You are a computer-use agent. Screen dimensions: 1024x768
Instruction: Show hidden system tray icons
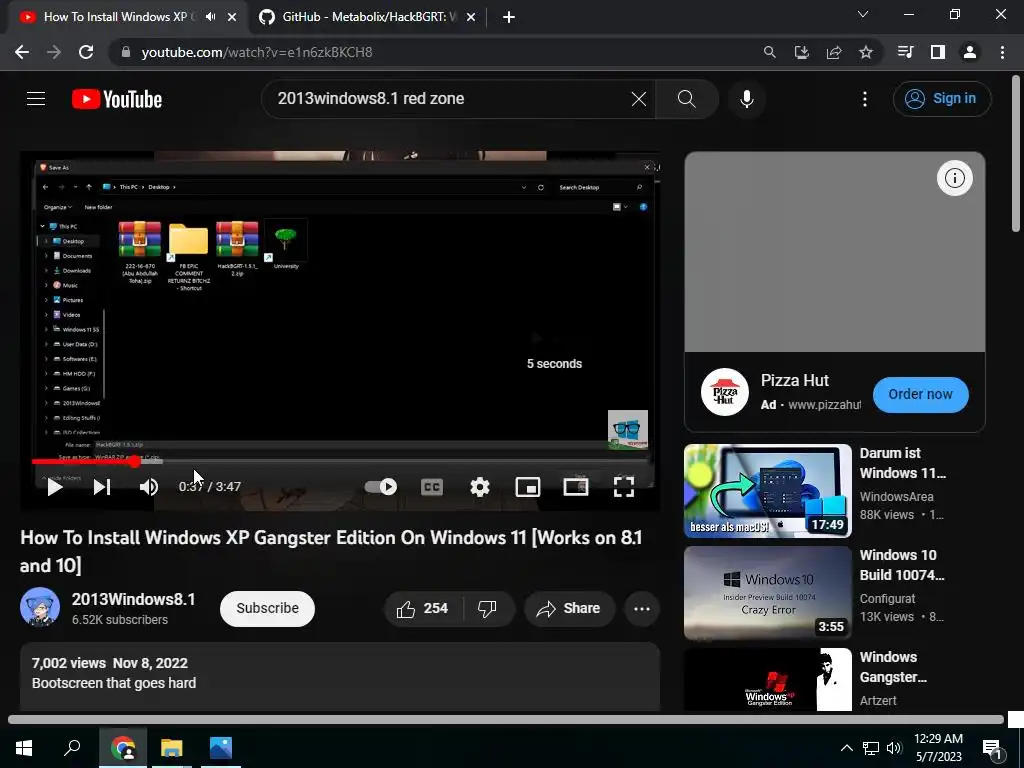point(846,748)
